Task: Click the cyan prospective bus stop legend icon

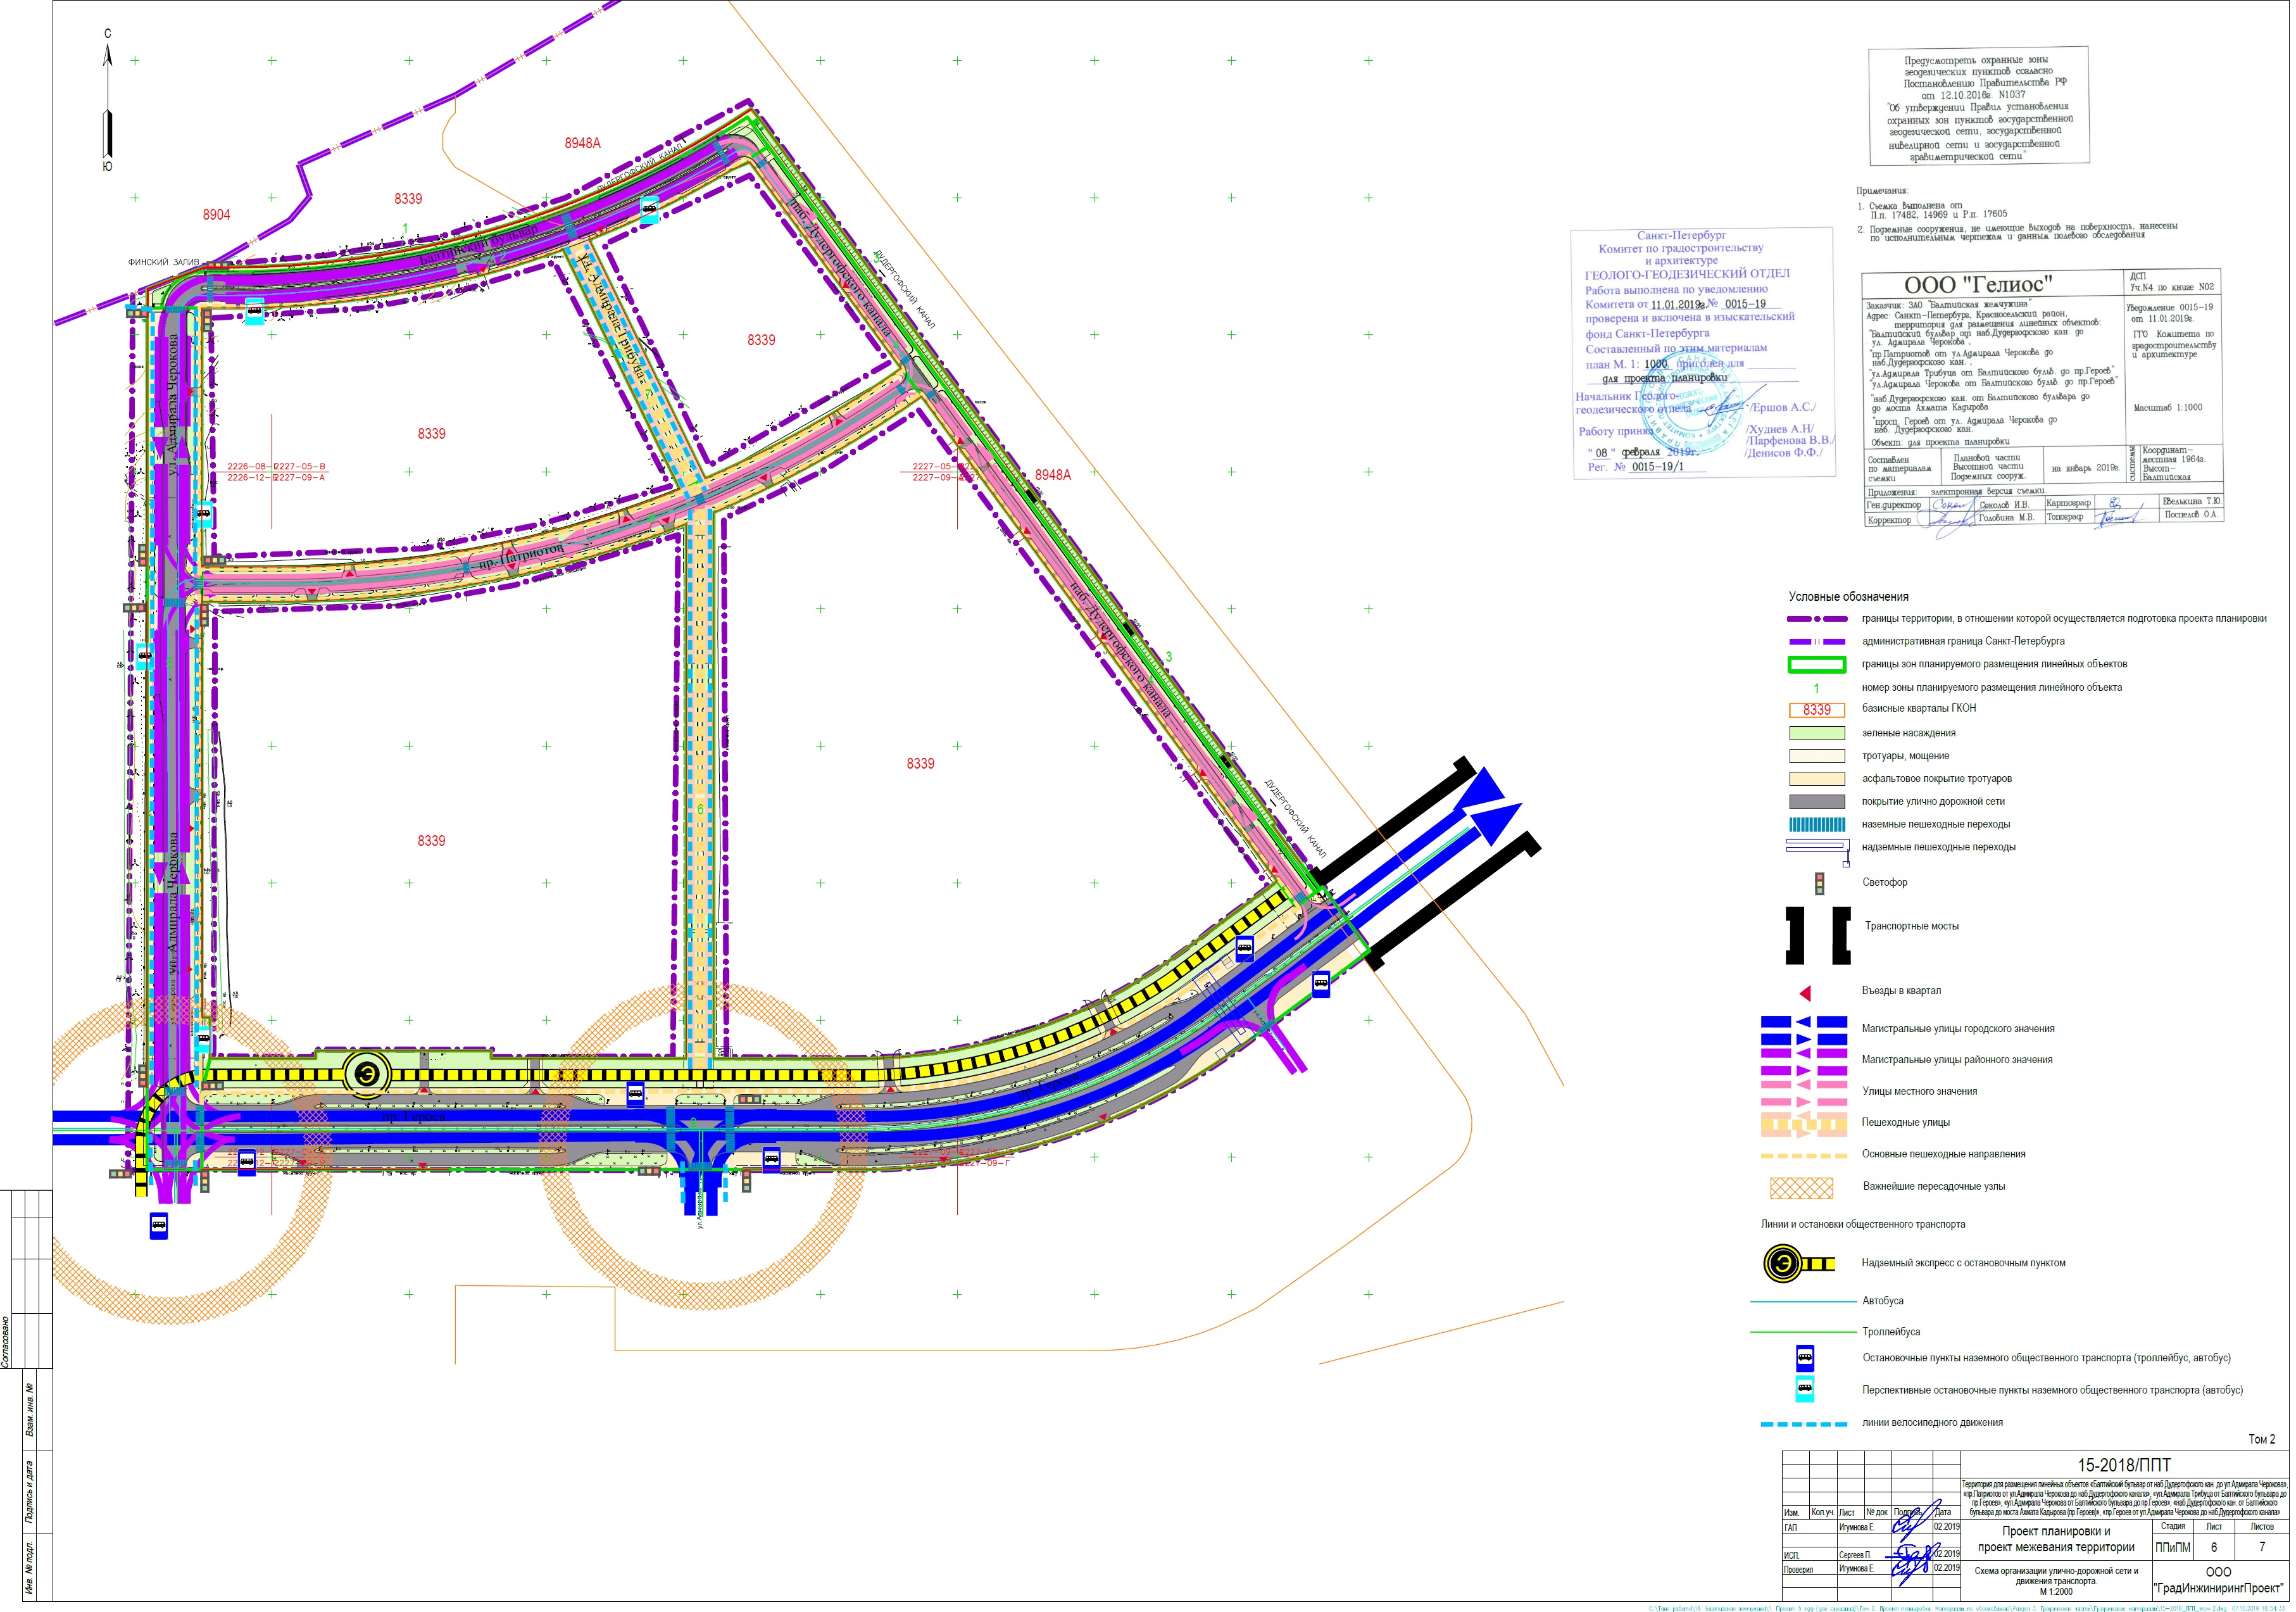Action: click(1806, 1390)
